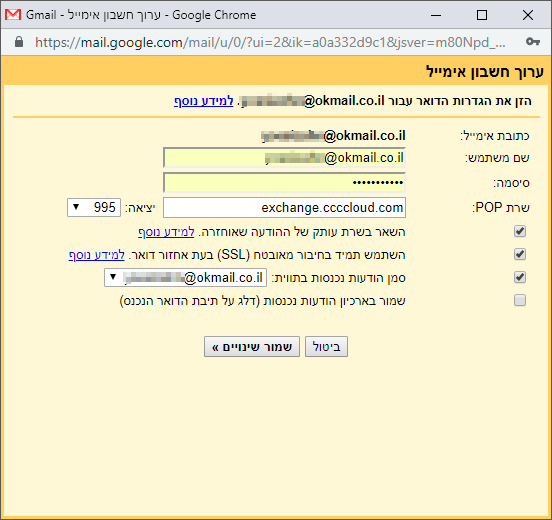Screen dimensions: 552x520
Task: Close the Gmail edit account window
Action: 528,15
